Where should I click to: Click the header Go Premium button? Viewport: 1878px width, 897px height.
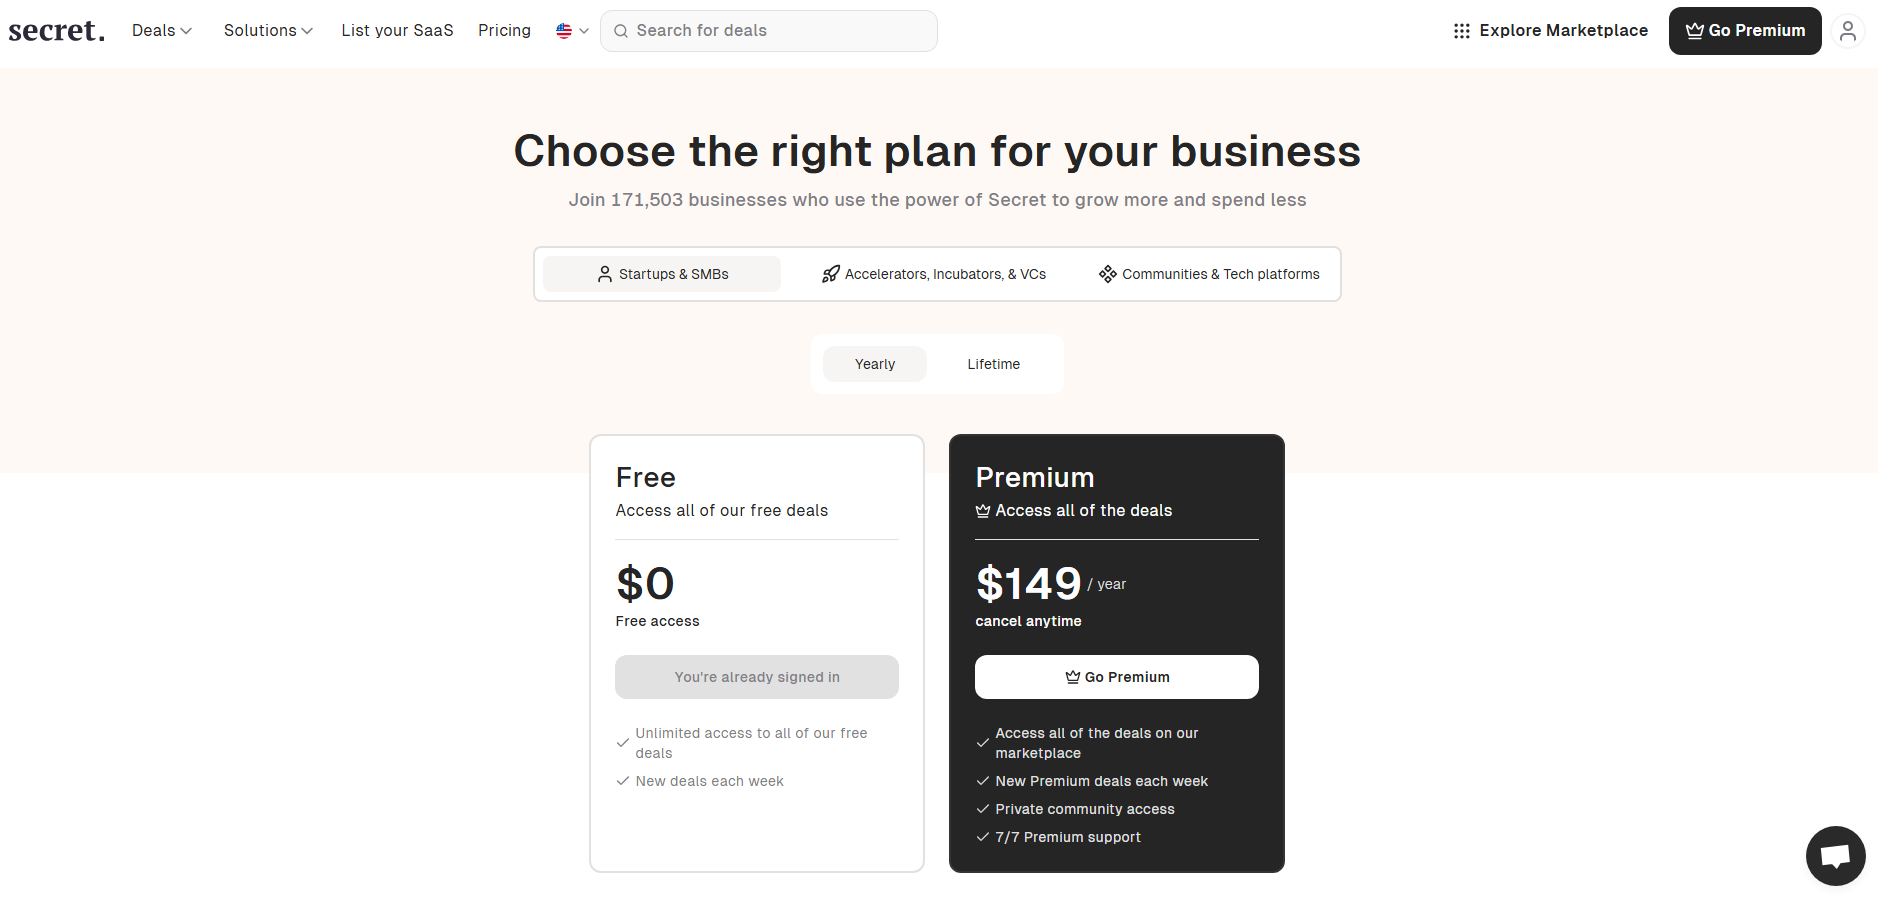click(x=1744, y=31)
